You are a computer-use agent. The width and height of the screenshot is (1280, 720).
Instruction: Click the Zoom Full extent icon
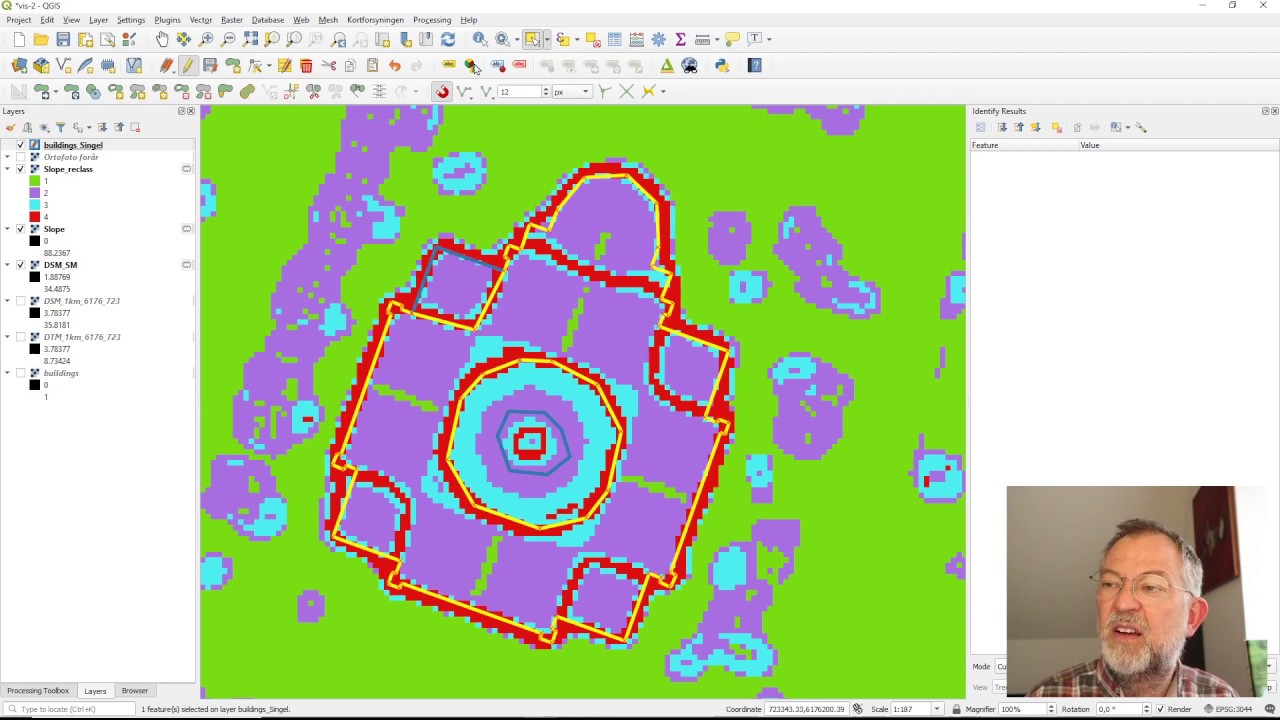(250, 39)
